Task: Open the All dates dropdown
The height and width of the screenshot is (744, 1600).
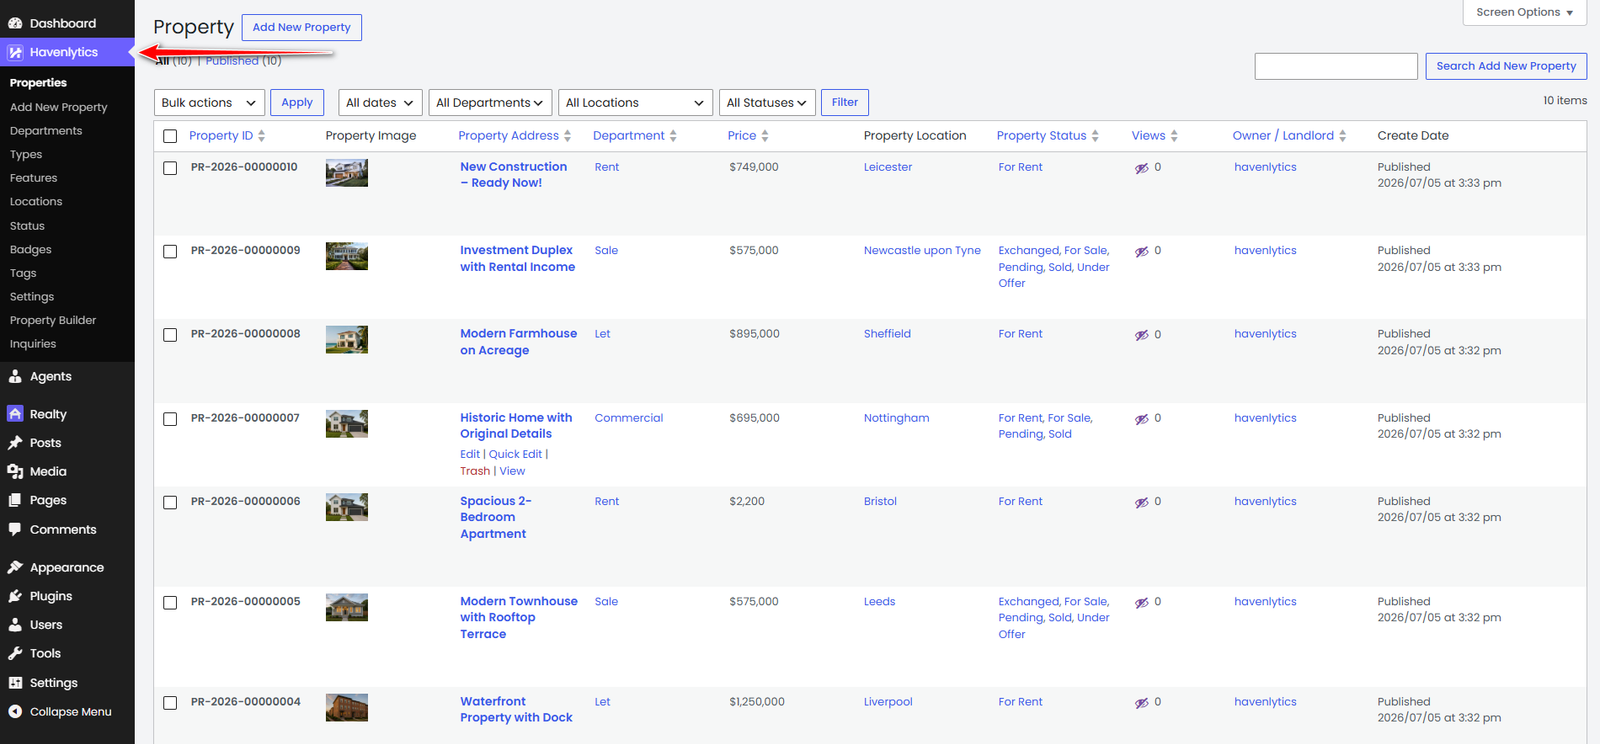Action: tap(380, 102)
